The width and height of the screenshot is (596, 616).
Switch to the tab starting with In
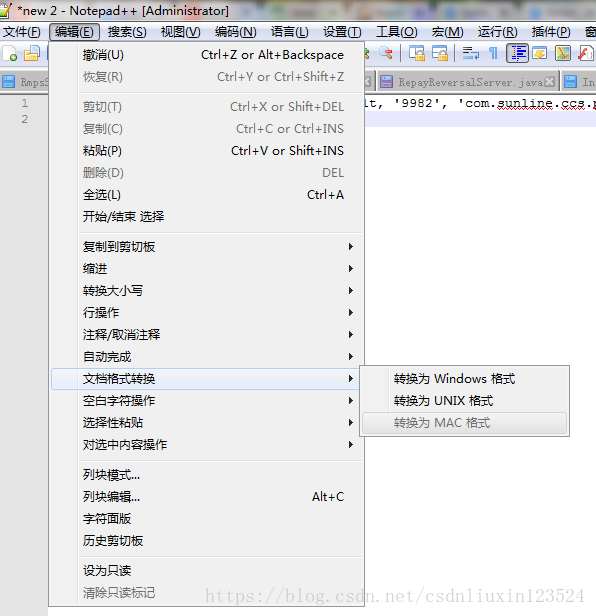579,82
